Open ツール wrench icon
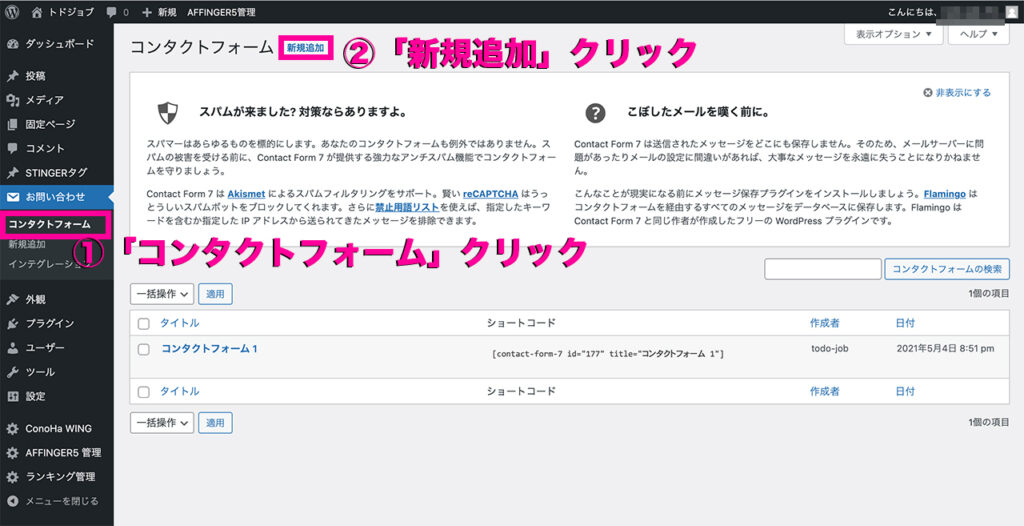This screenshot has width=1024, height=526. tap(12, 372)
